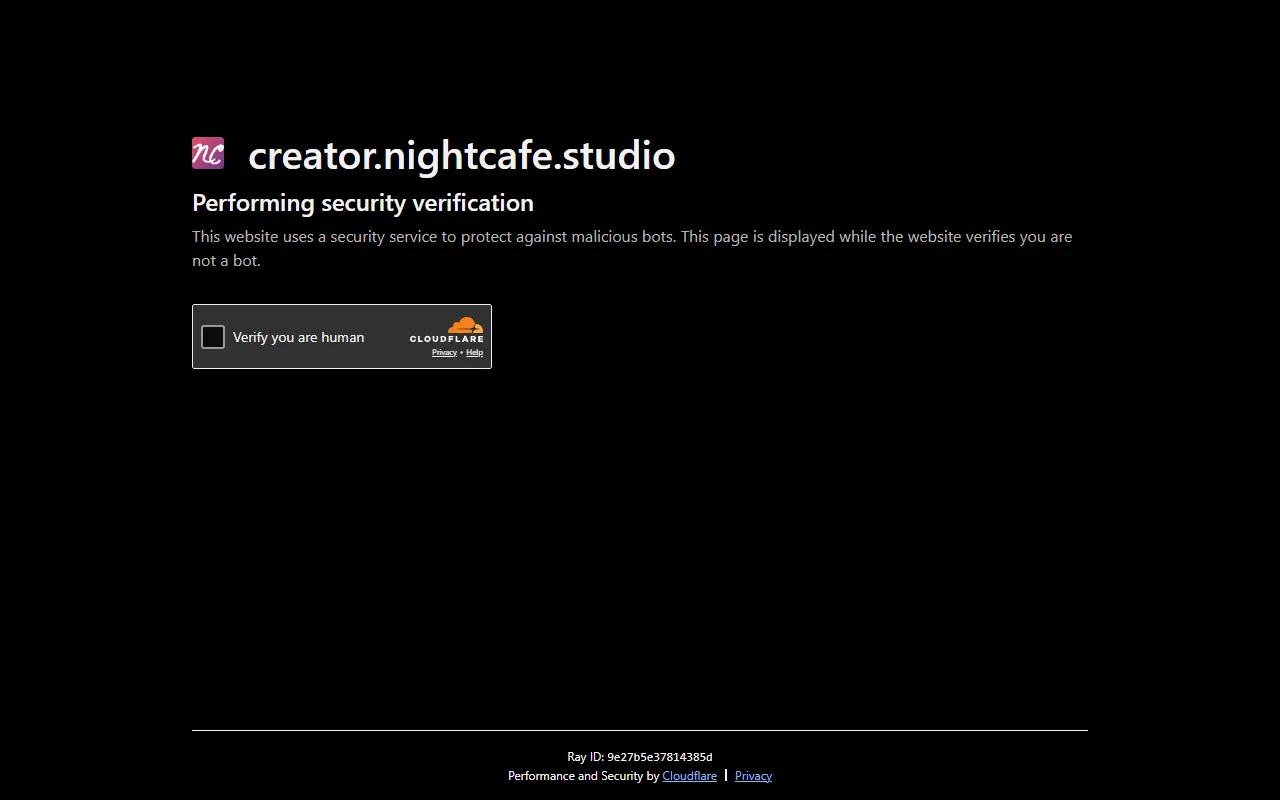Image resolution: width=1280 pixels, height=800 pixels.
Task: Click the "Performance and Security by" footer text
Action: click(x=583, y=776)
